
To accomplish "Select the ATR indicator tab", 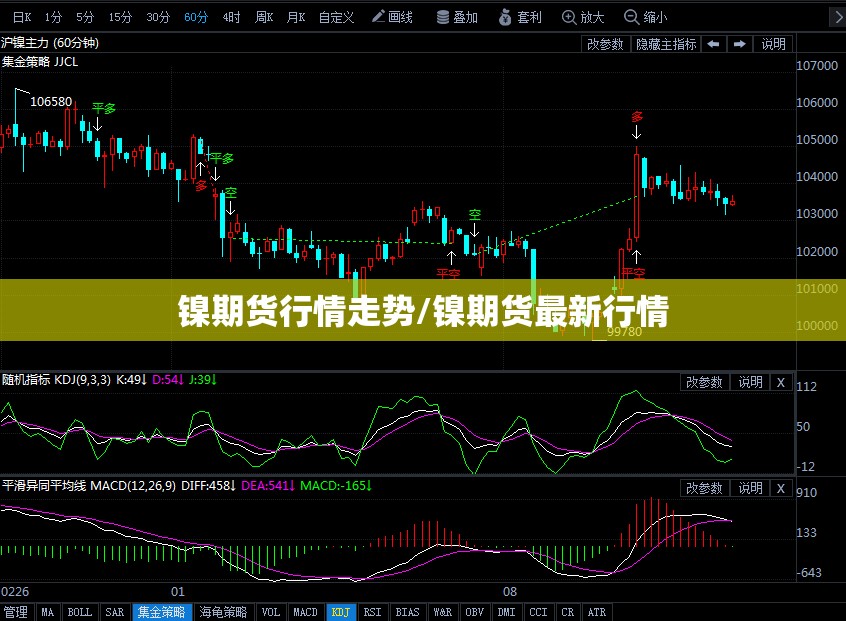I will 597,612.
